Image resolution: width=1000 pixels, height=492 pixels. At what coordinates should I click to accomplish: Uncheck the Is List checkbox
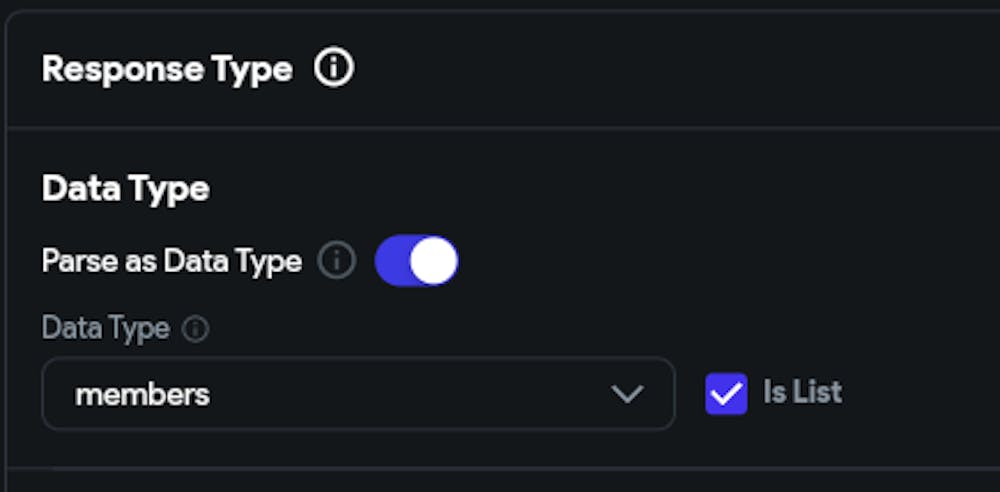click(x=726, y=394)
